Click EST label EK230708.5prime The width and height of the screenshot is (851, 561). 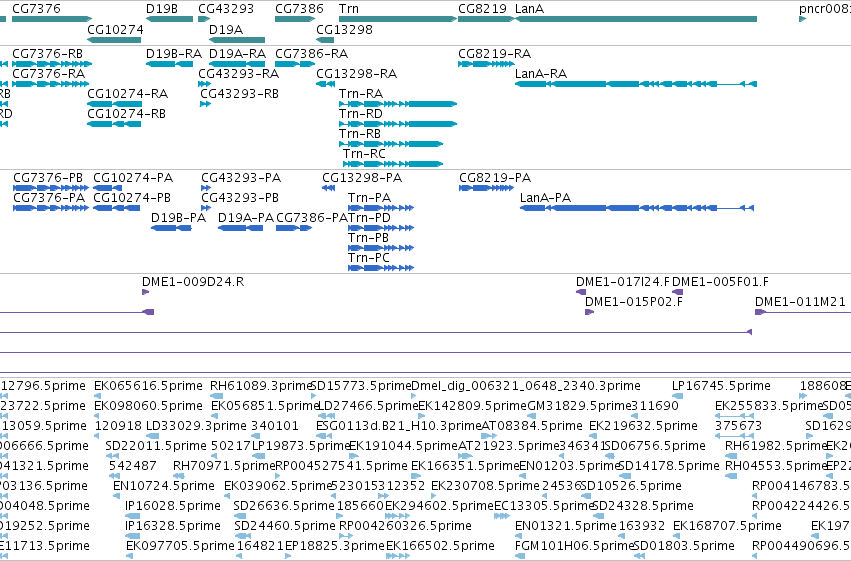coord(485,487)
